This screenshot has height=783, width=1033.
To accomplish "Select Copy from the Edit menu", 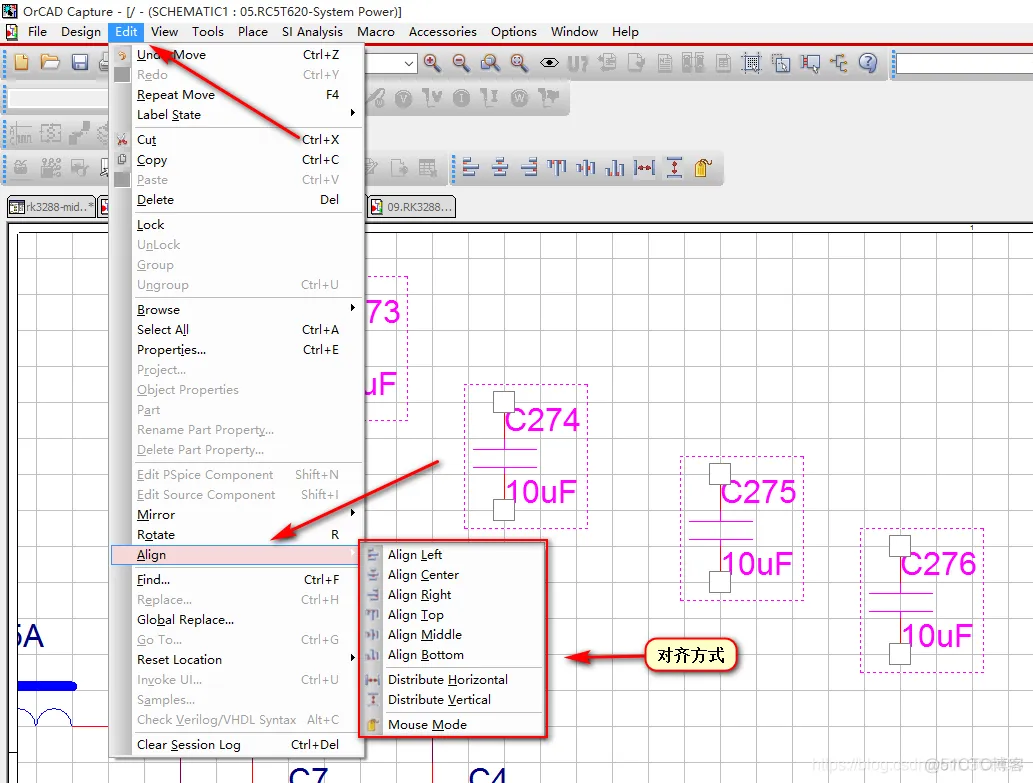I will (237, 160).
